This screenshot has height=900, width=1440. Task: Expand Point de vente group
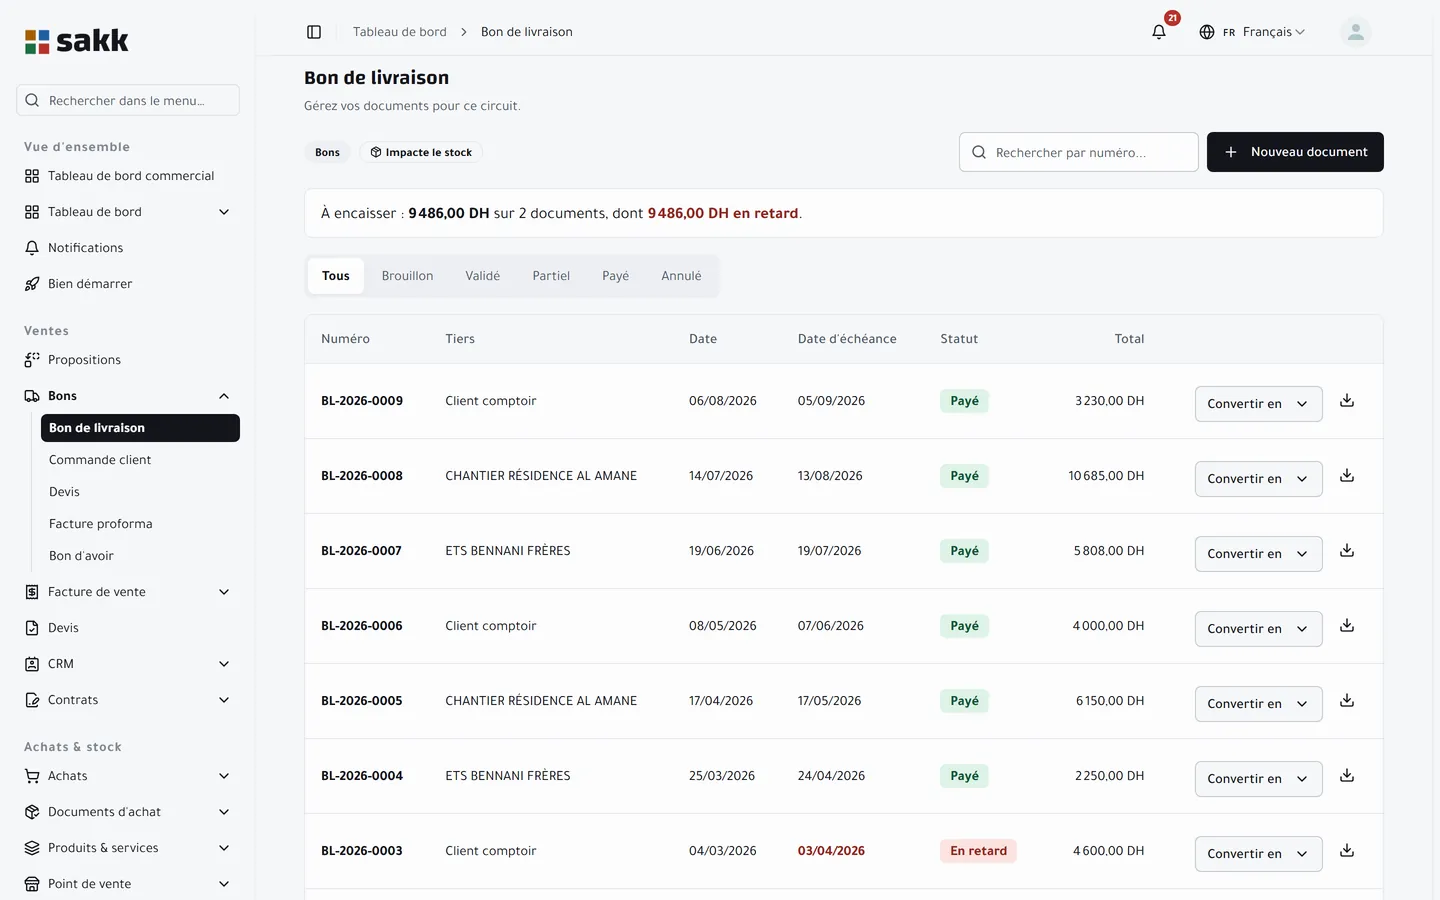pyautogui.click(x=128, y=884)
